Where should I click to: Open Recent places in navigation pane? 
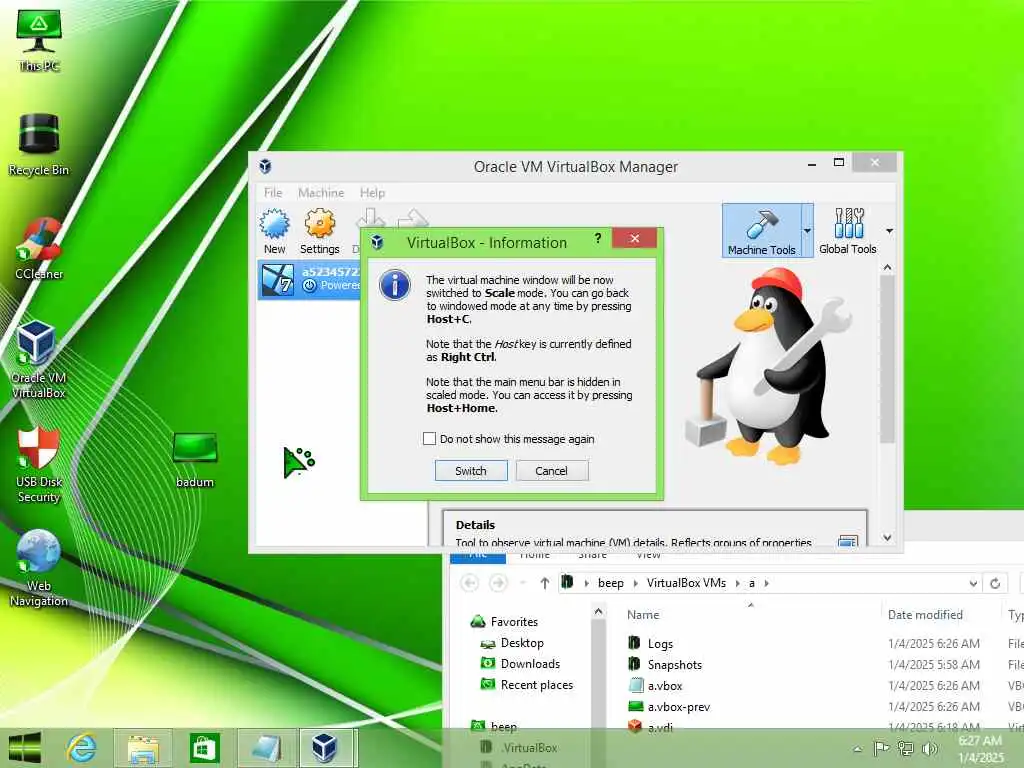click(527, 684)
